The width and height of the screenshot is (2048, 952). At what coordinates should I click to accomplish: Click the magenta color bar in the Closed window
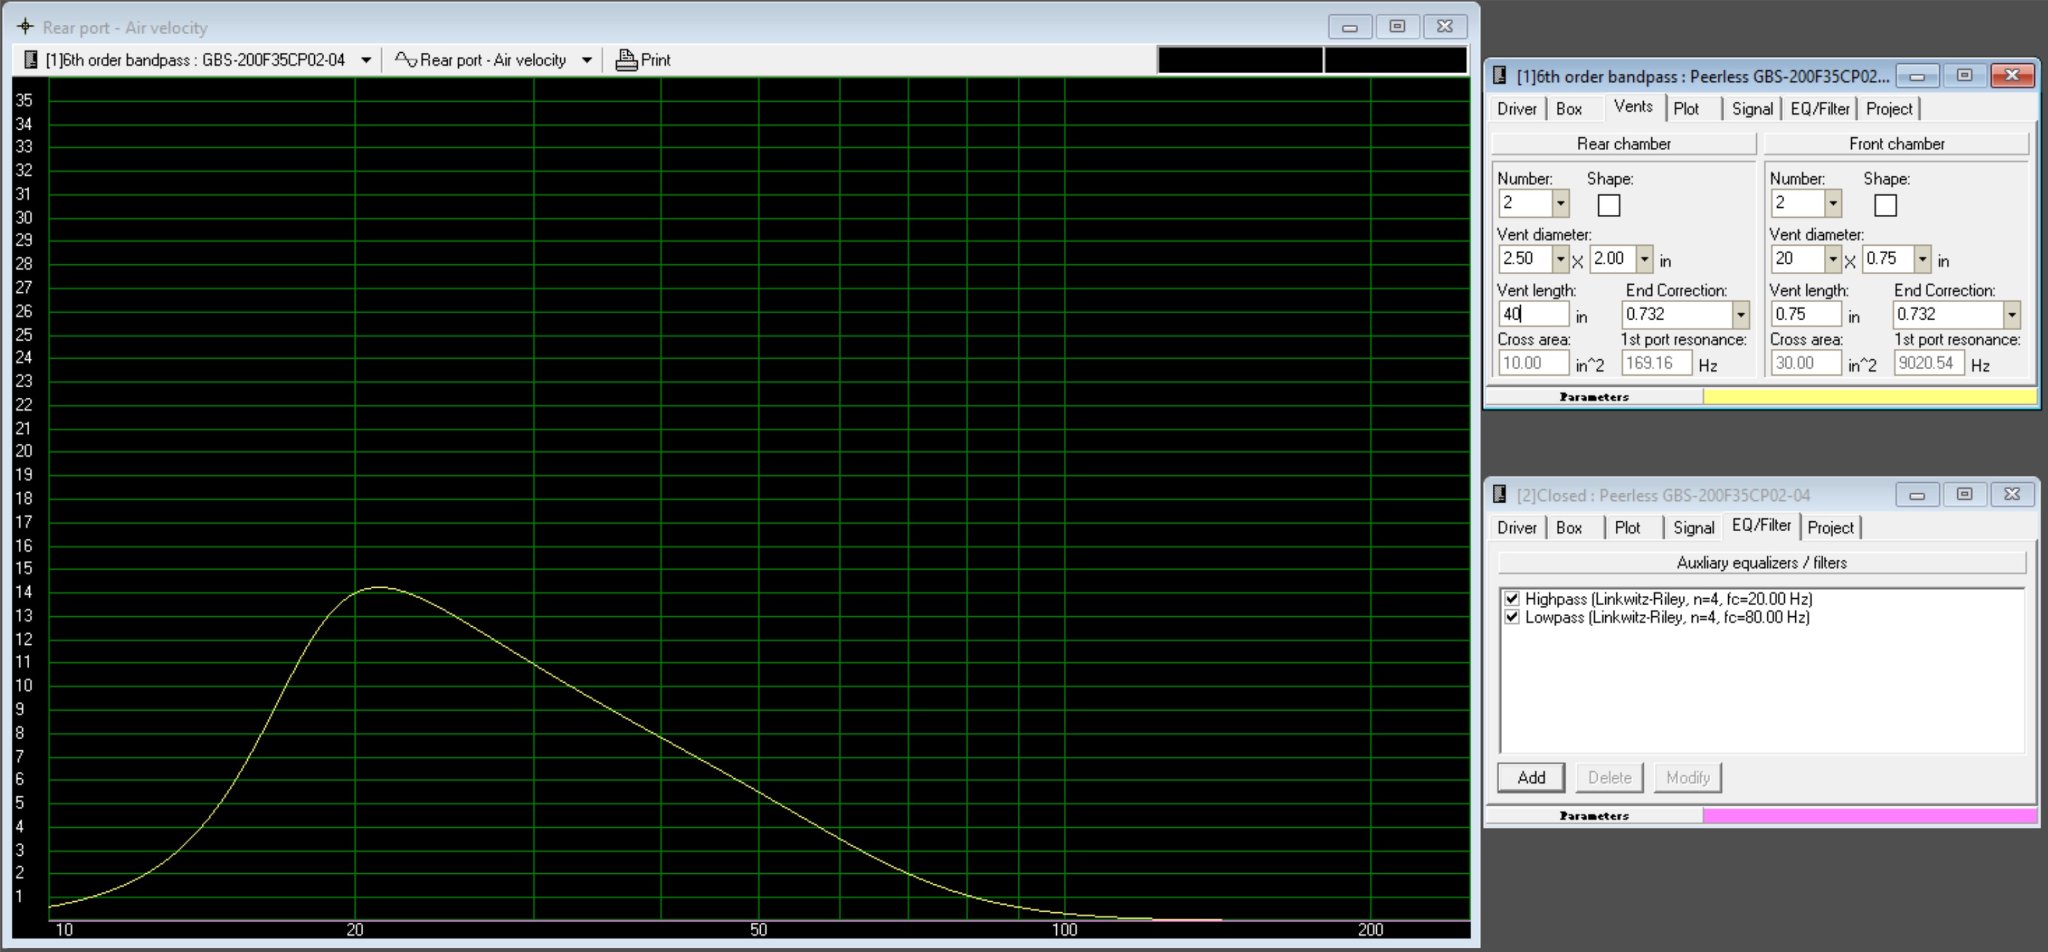coord(1869,815)
